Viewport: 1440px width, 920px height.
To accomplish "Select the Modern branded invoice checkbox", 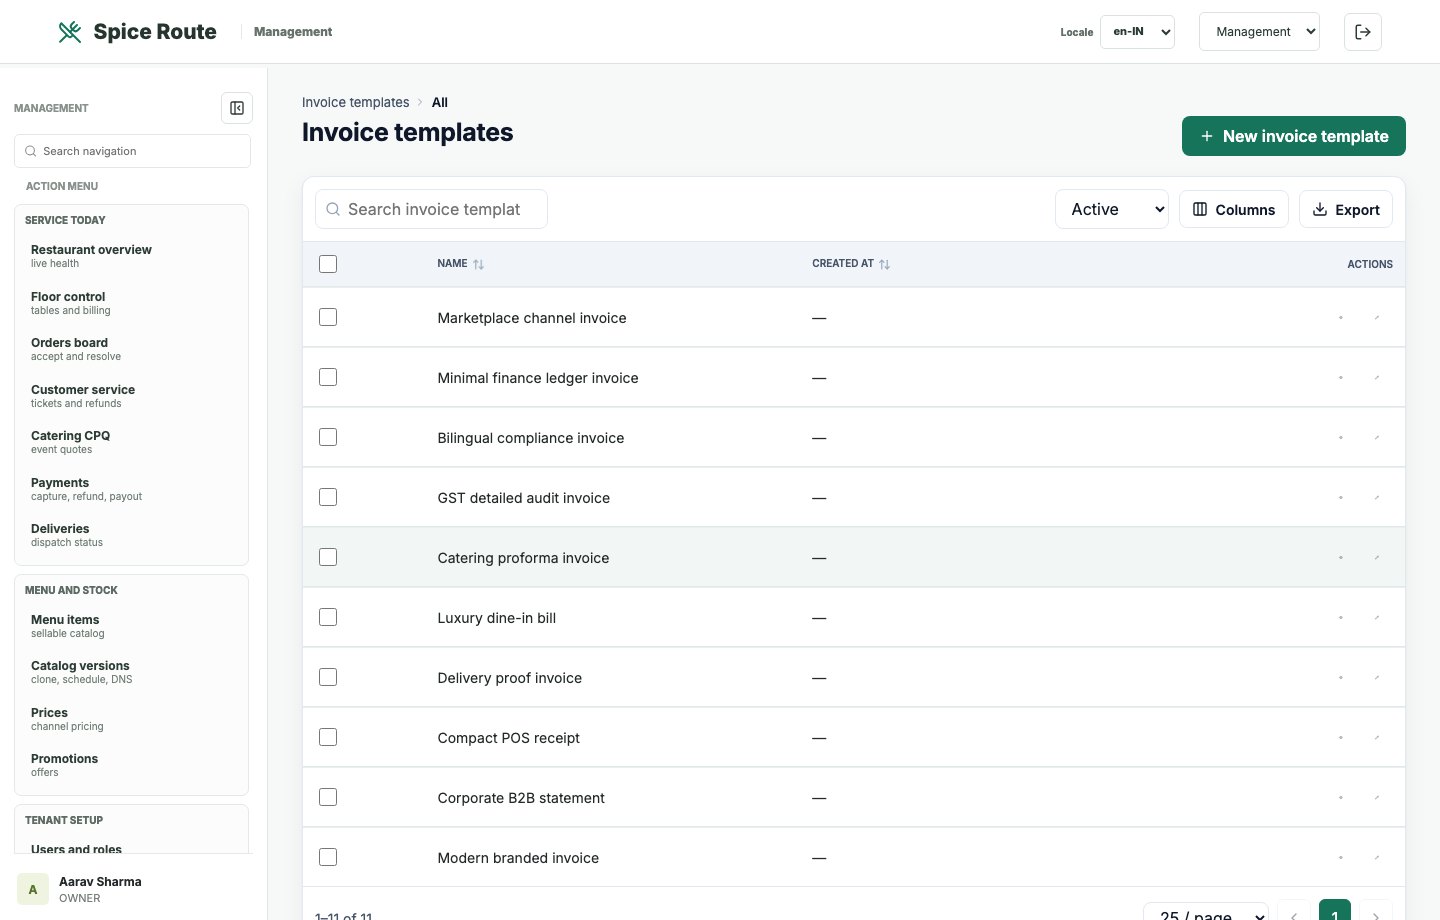I will tap(328, 857).
